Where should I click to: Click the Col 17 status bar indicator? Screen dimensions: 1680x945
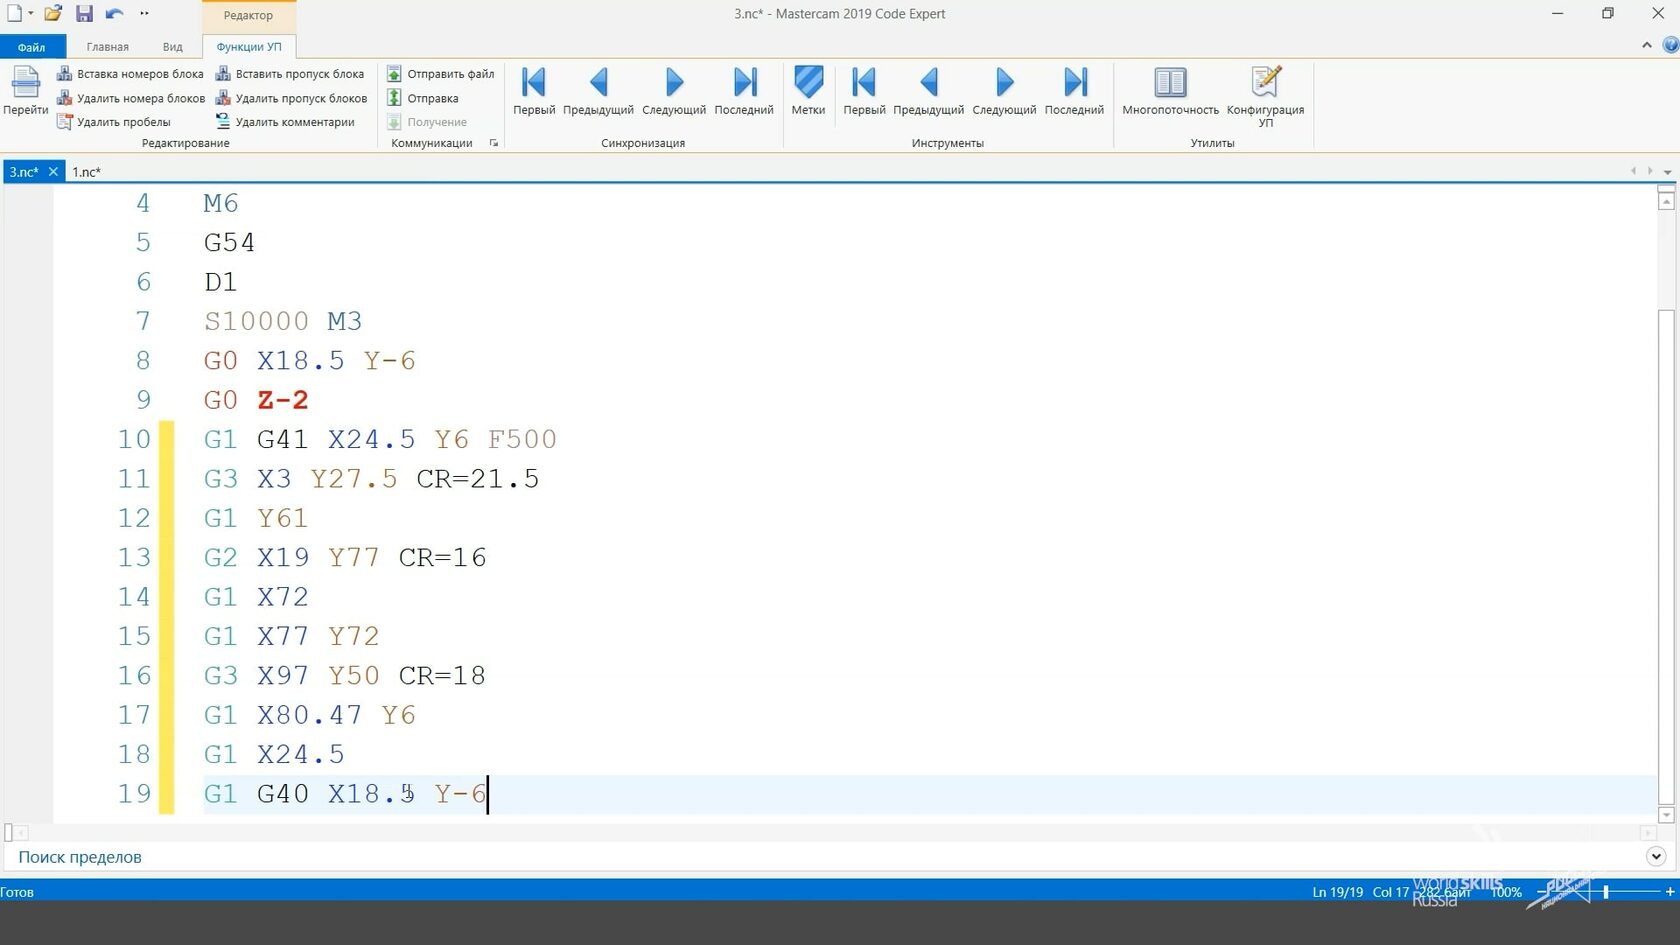coord(1390,892)
